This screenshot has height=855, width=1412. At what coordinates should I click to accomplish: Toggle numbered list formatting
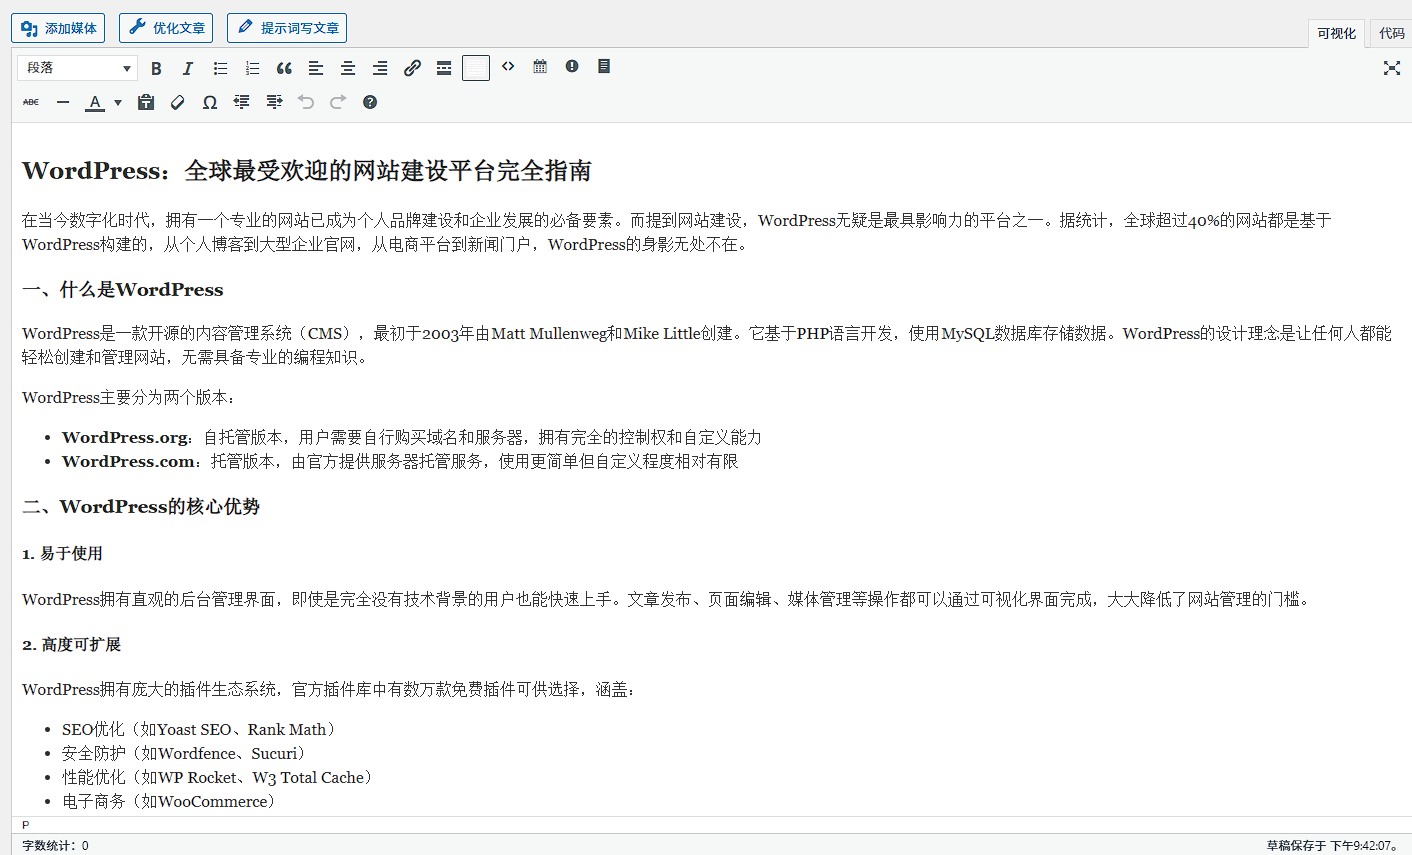point(252,68)
